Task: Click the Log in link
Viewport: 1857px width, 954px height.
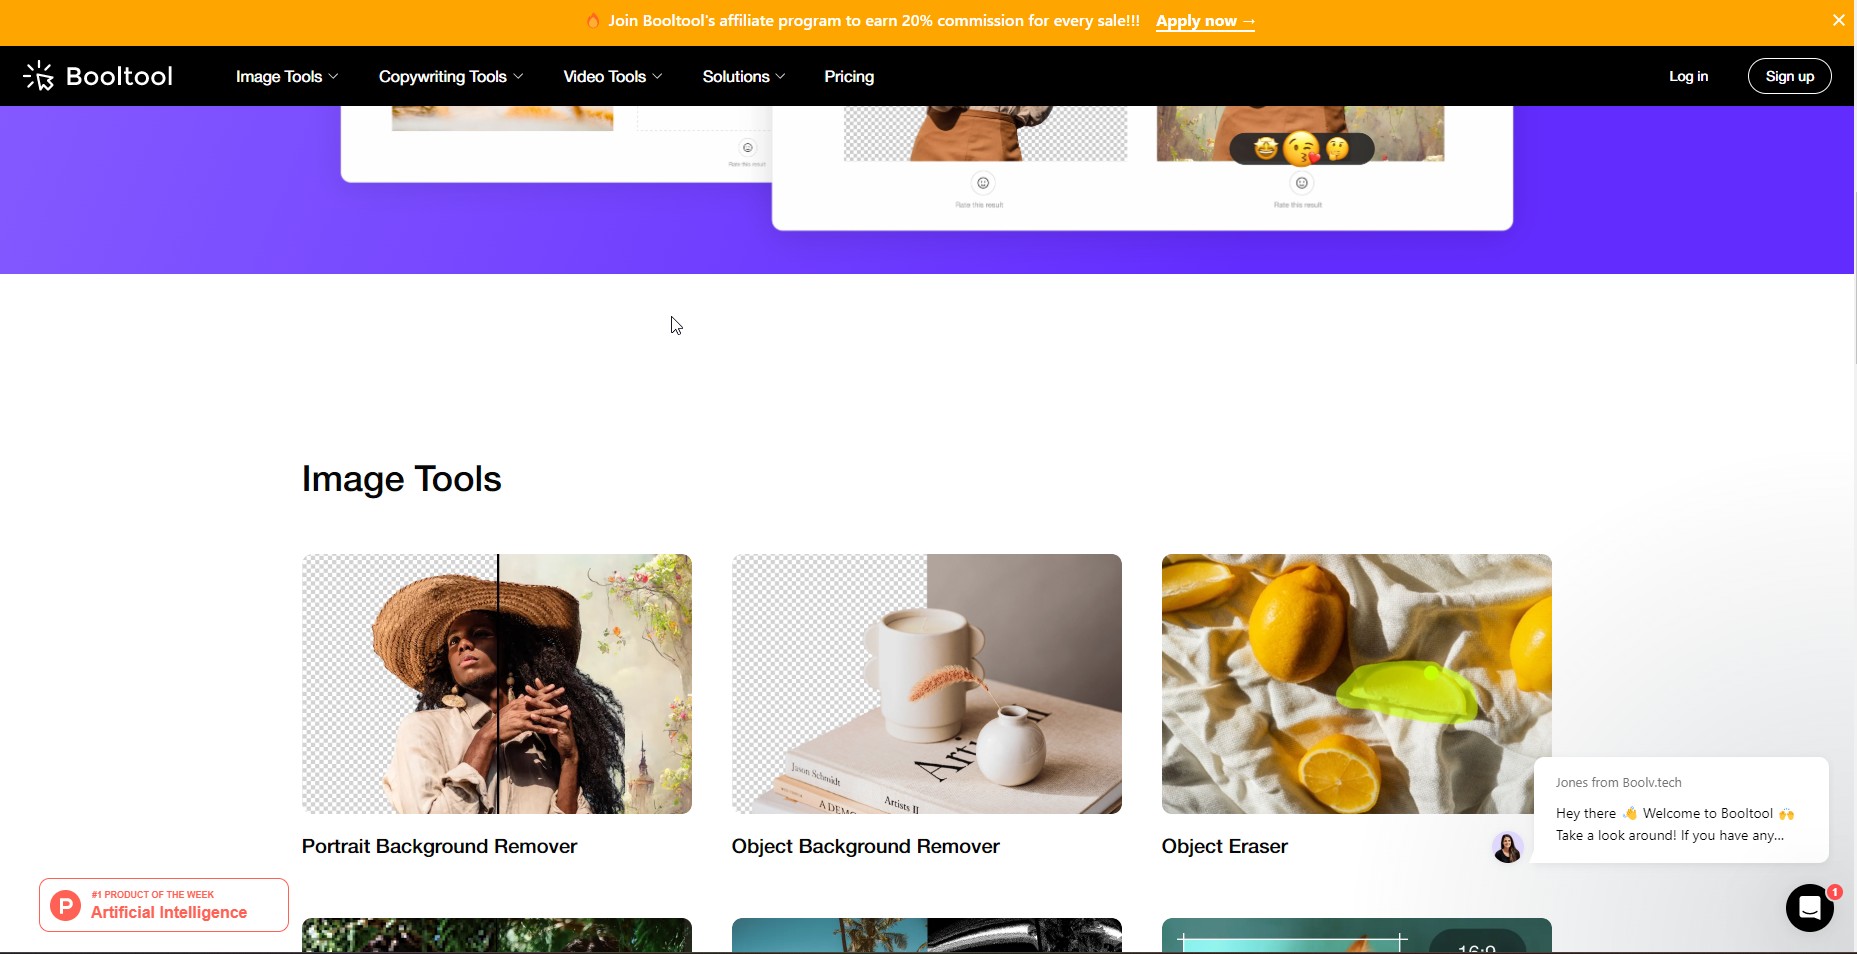Action: (1688, 76)
